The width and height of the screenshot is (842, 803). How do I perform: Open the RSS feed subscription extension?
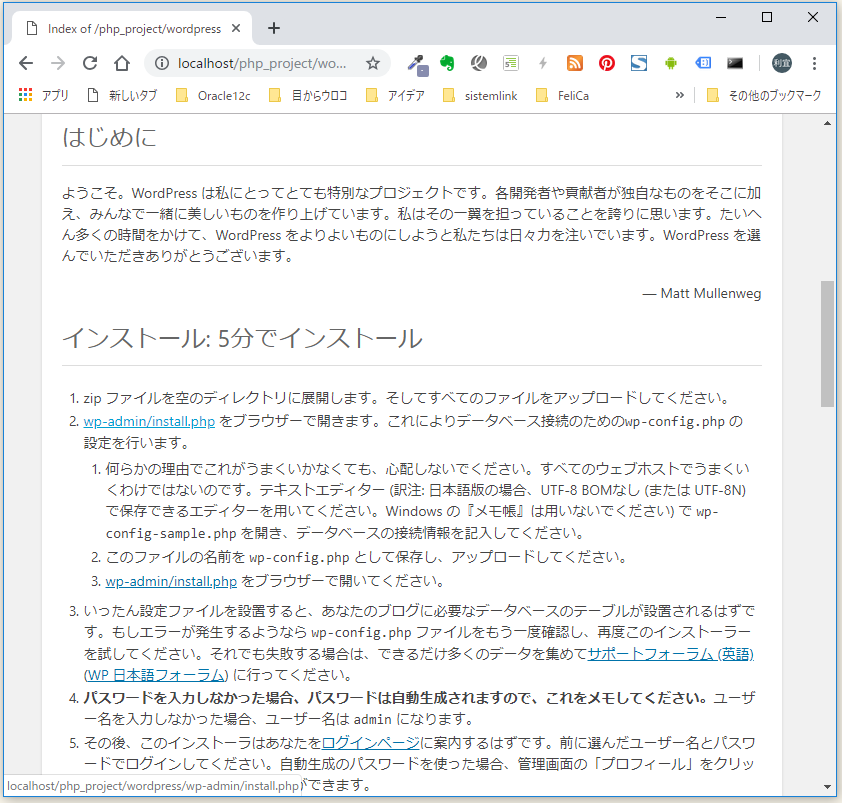575,62
